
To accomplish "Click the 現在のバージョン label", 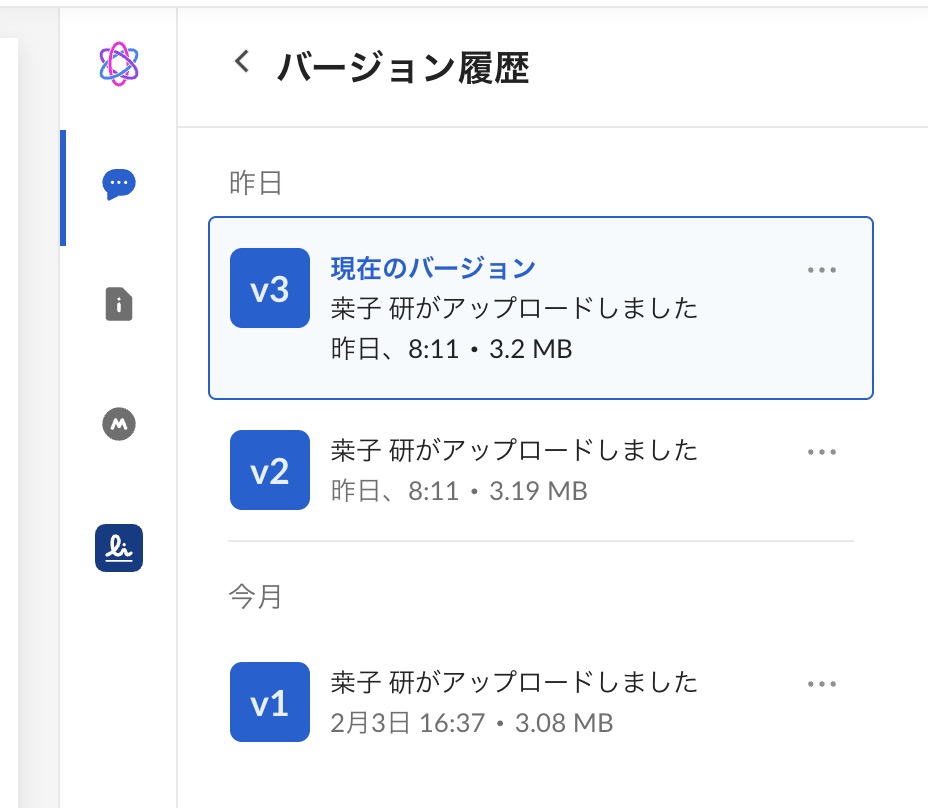I will 433,268.
